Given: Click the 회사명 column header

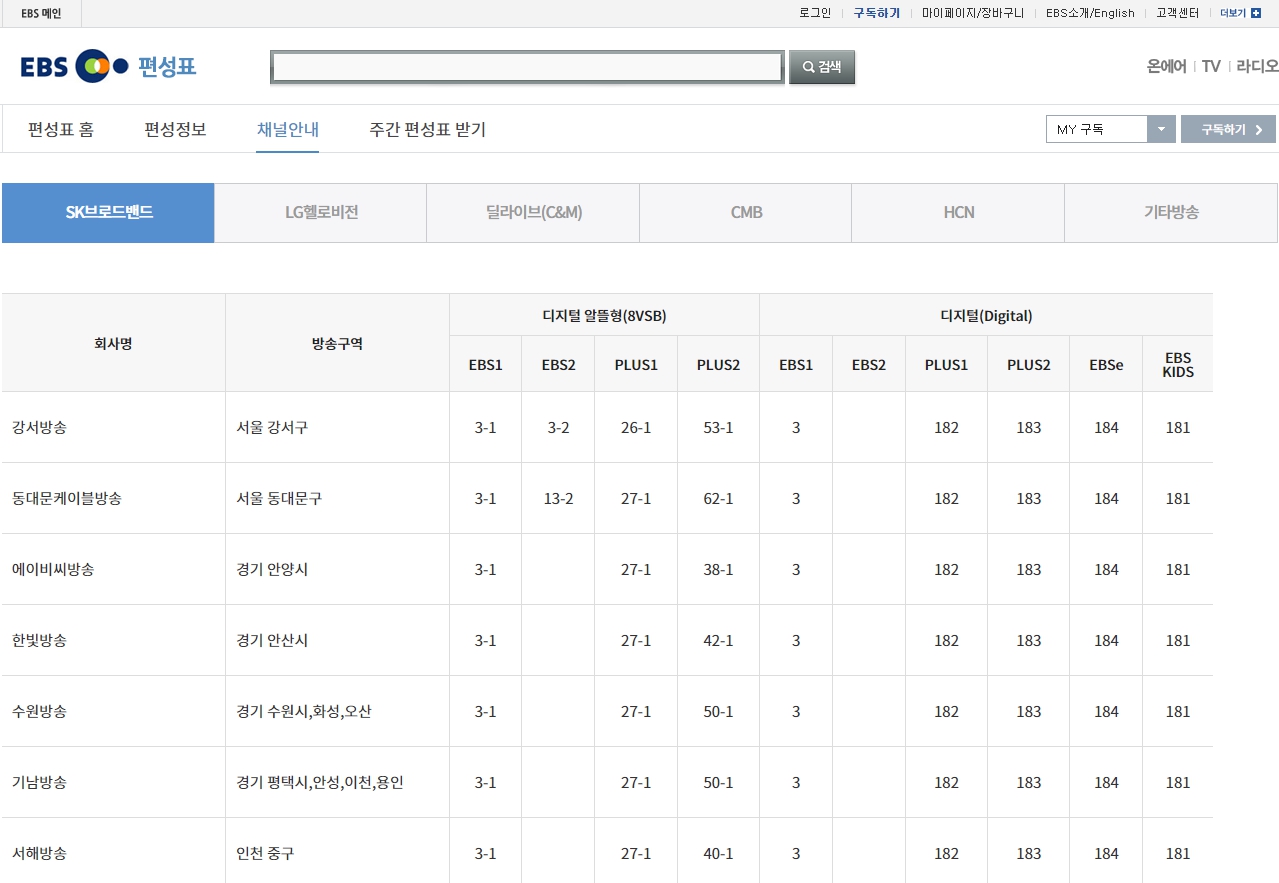Looking at the screenshot, I should (113, 343).
